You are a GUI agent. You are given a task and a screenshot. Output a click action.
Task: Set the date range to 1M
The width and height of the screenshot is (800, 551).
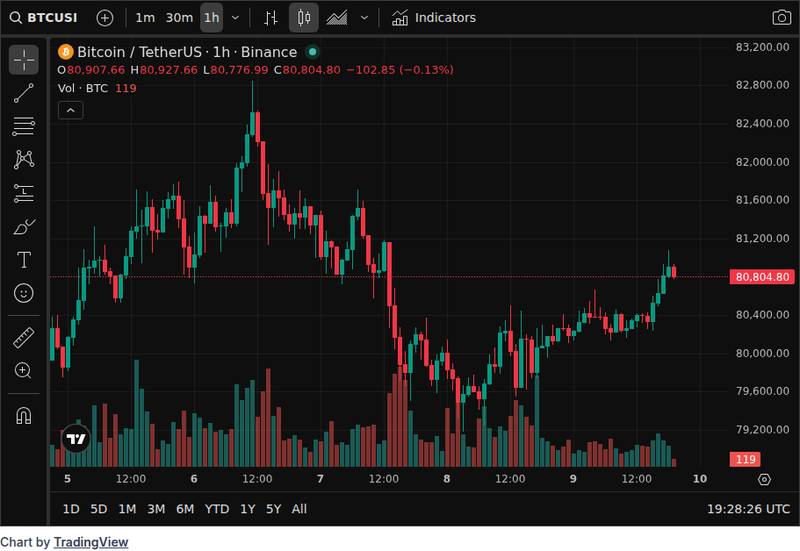point(127,509)
